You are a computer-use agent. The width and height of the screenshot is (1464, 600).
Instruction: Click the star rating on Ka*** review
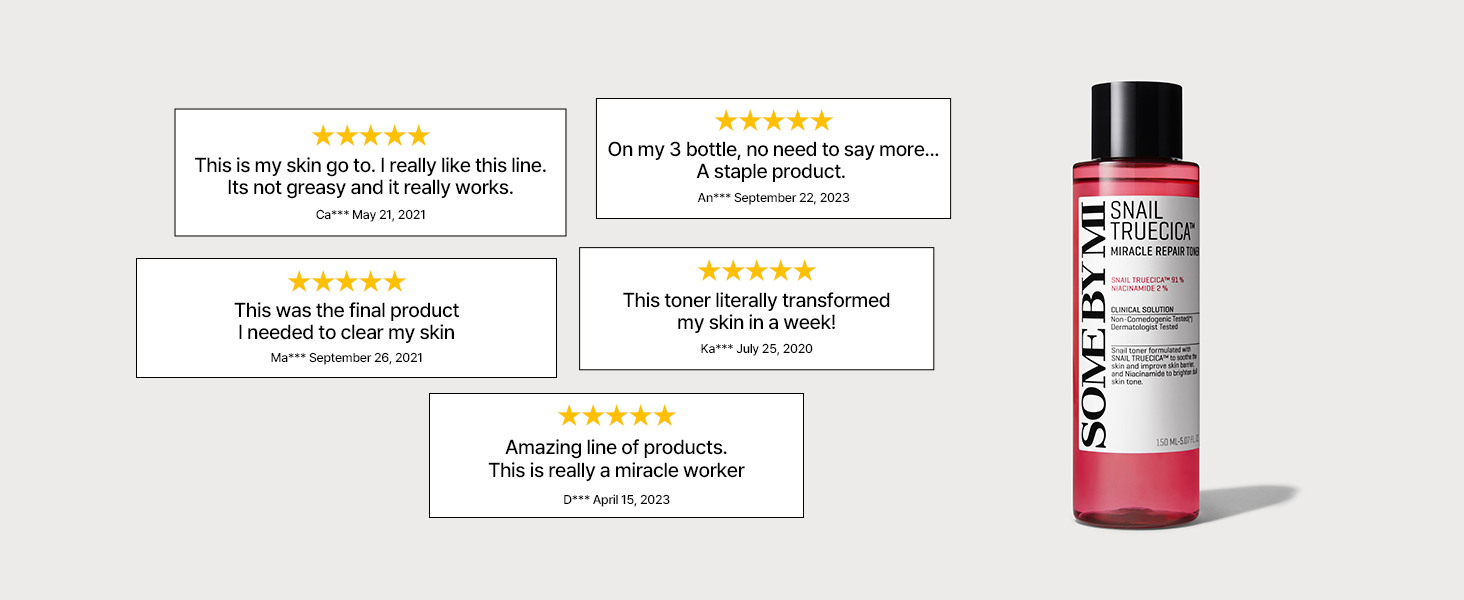coord(756,271)
